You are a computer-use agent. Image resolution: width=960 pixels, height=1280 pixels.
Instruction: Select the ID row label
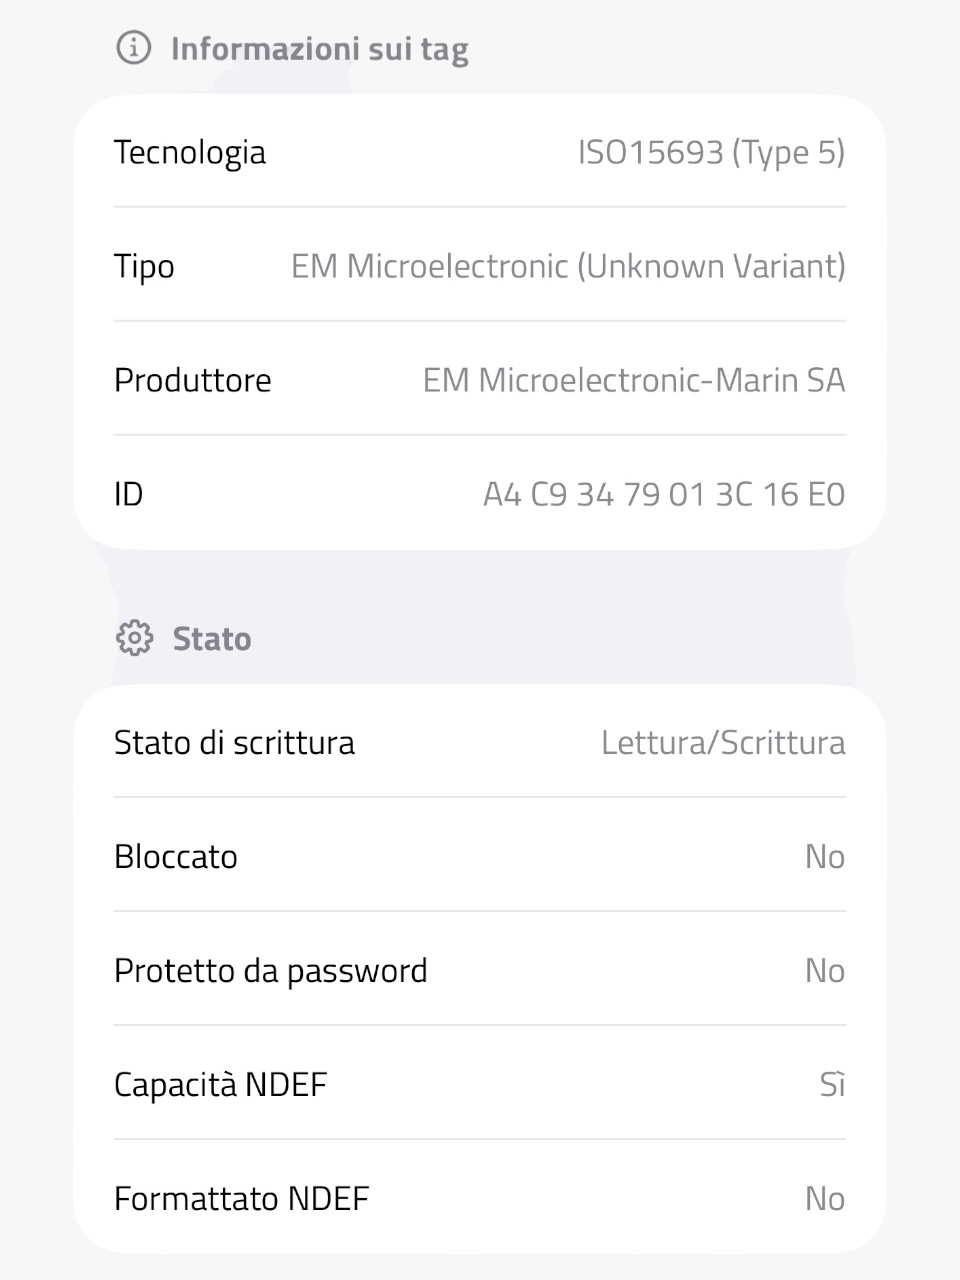pos(129,494)
